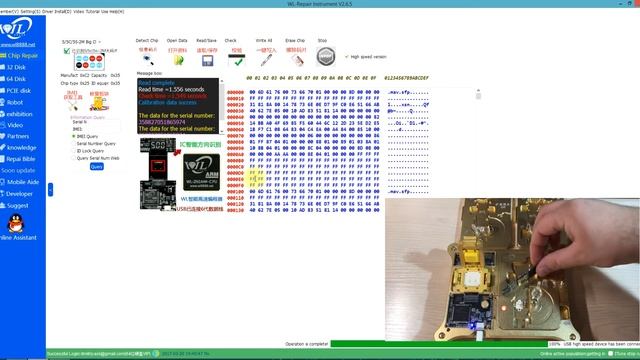Image resolution: width=640 pixels, height=360 pixels.
Task: Click the message box scroll up arrow
Action: [222, 81]
